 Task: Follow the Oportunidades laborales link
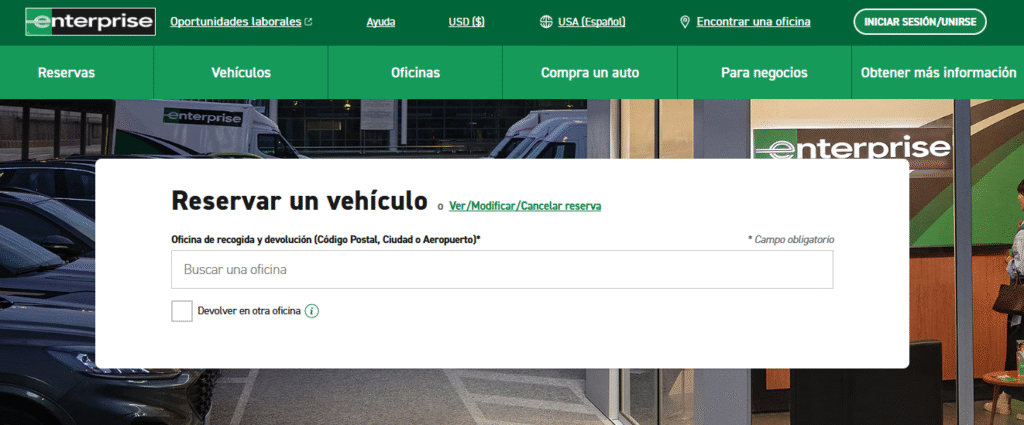click(236, 22)
